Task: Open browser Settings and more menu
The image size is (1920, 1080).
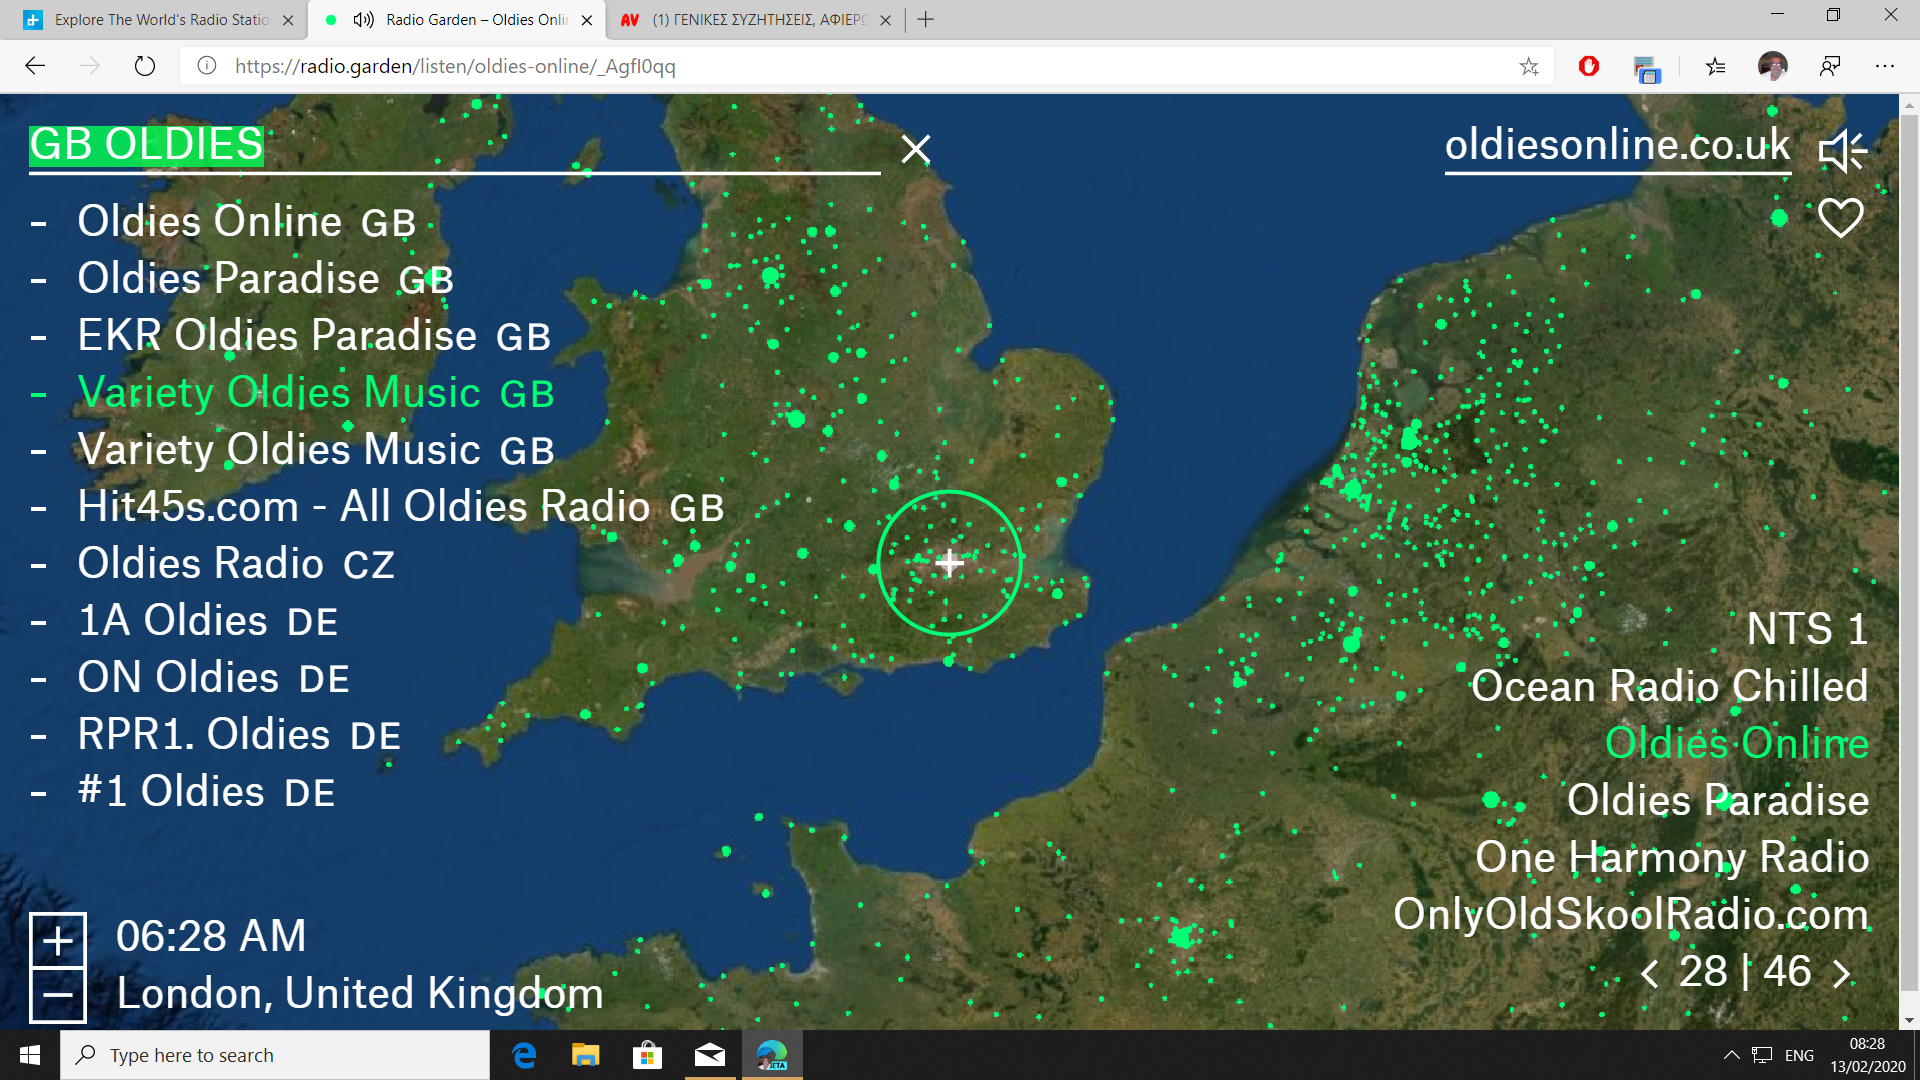Action: pyautogui.click(x=1885, y=66)
